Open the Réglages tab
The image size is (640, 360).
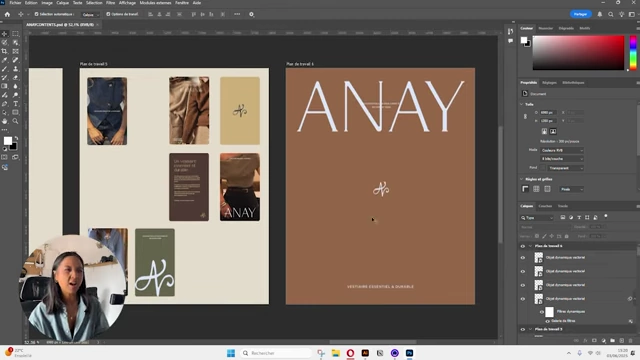point(549,83)
